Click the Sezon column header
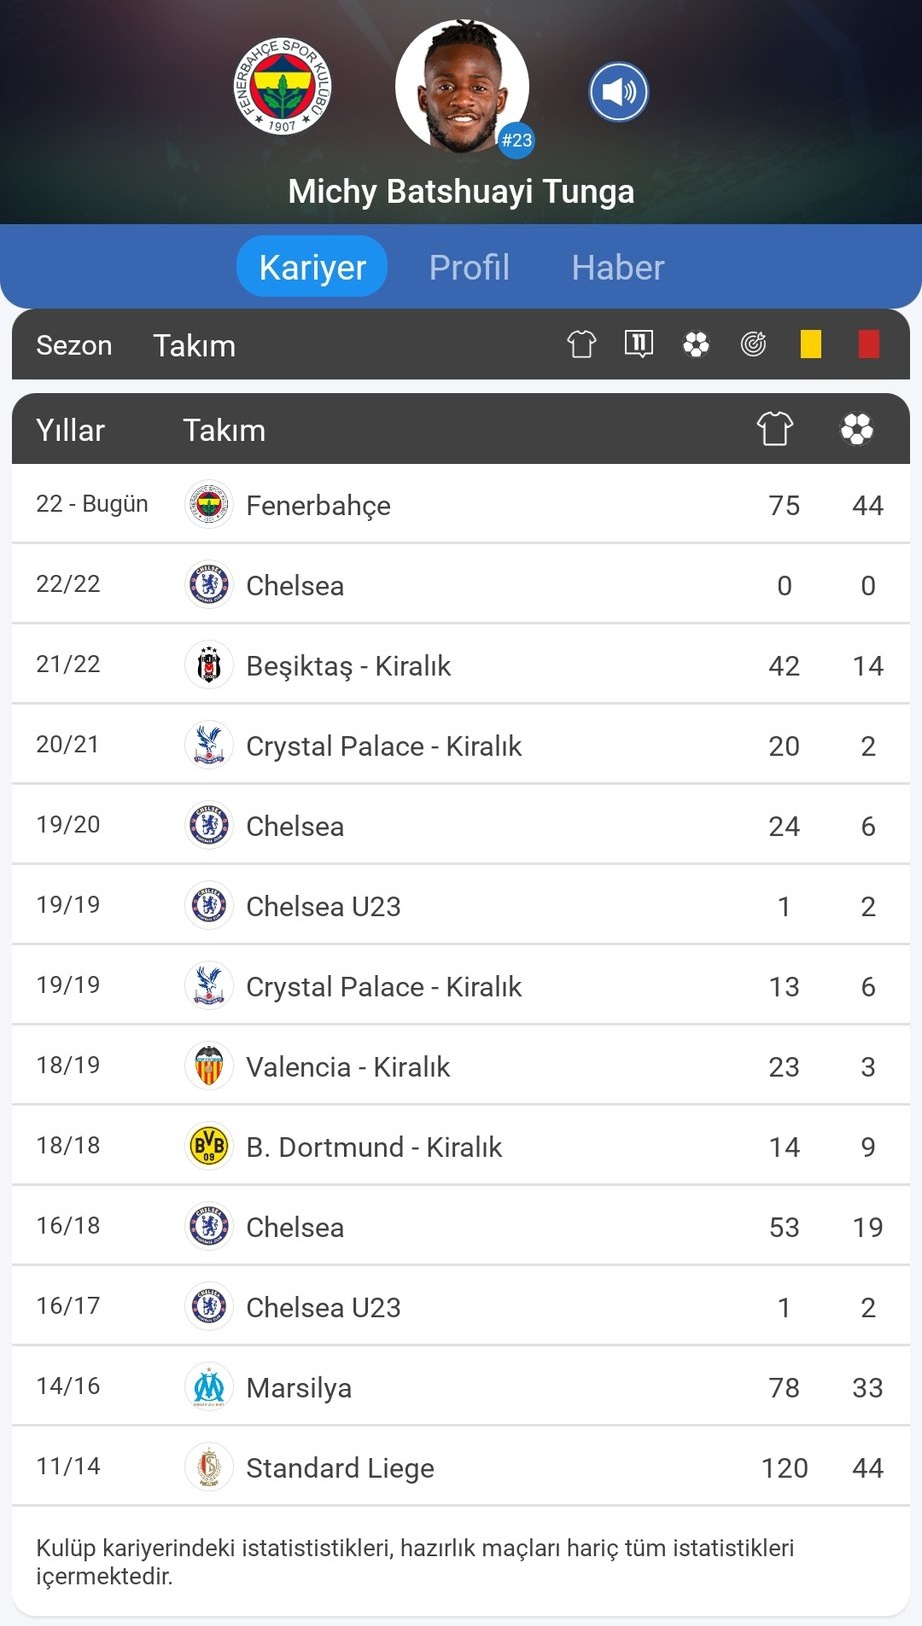Viewport: 922px width, 1626px height. (x=74, y=345)
